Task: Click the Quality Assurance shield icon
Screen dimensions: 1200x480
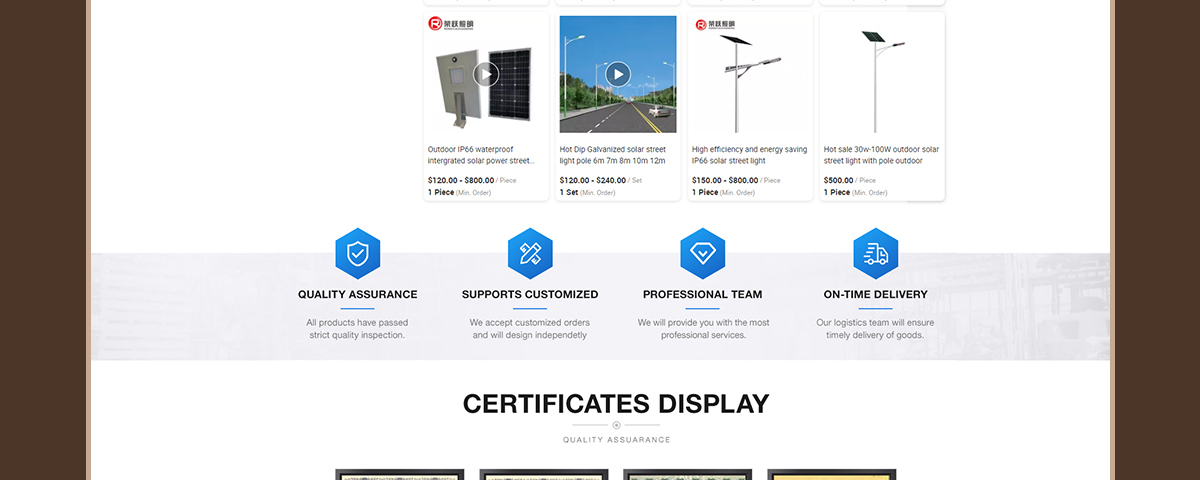Action: tap(358, 254)
